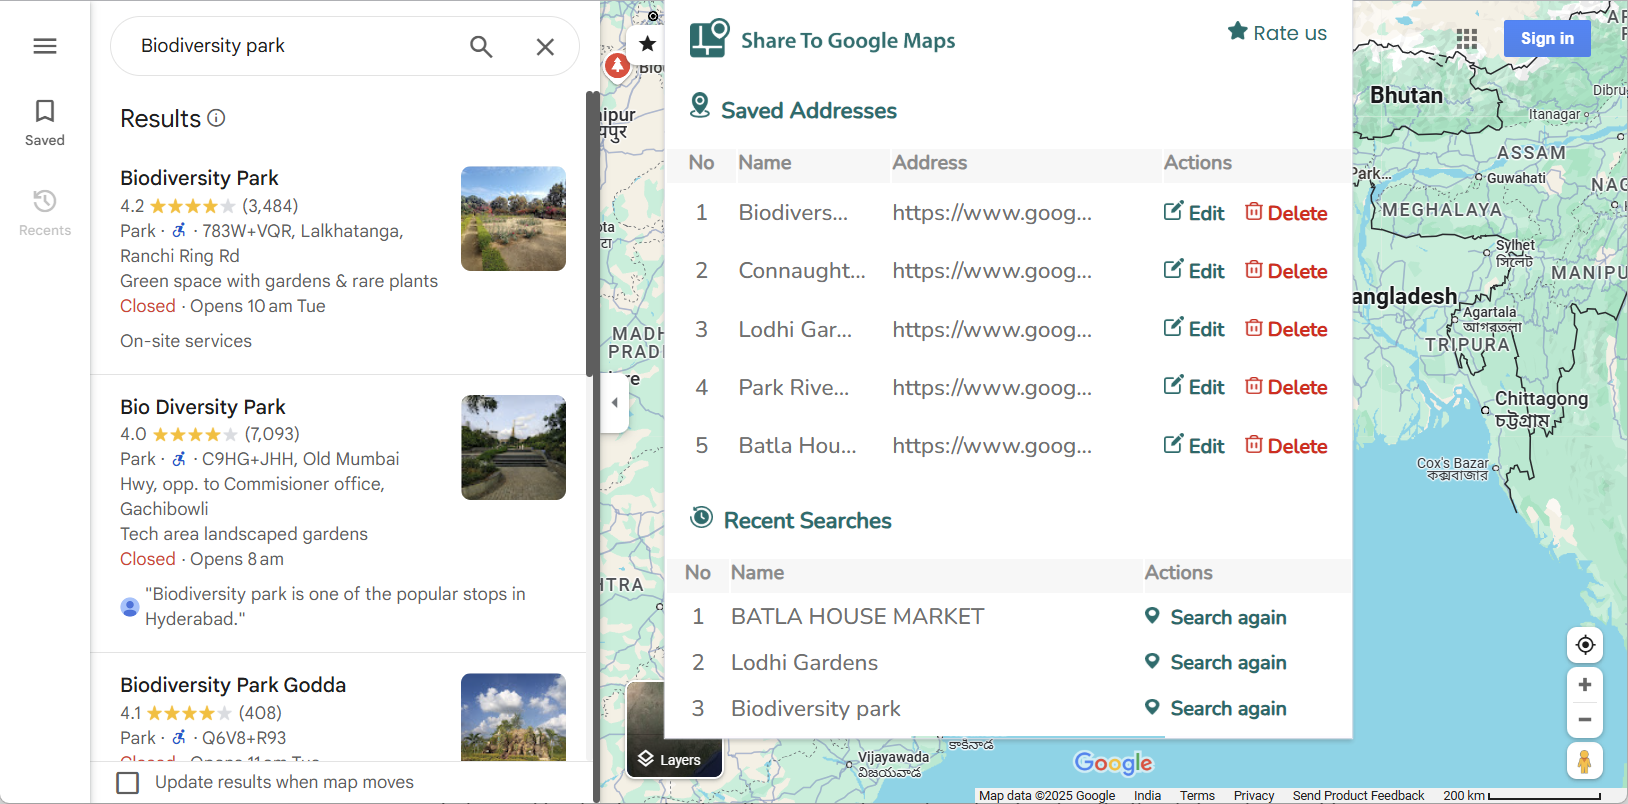Click the Batla Hou... name cell

click(797, 446)
